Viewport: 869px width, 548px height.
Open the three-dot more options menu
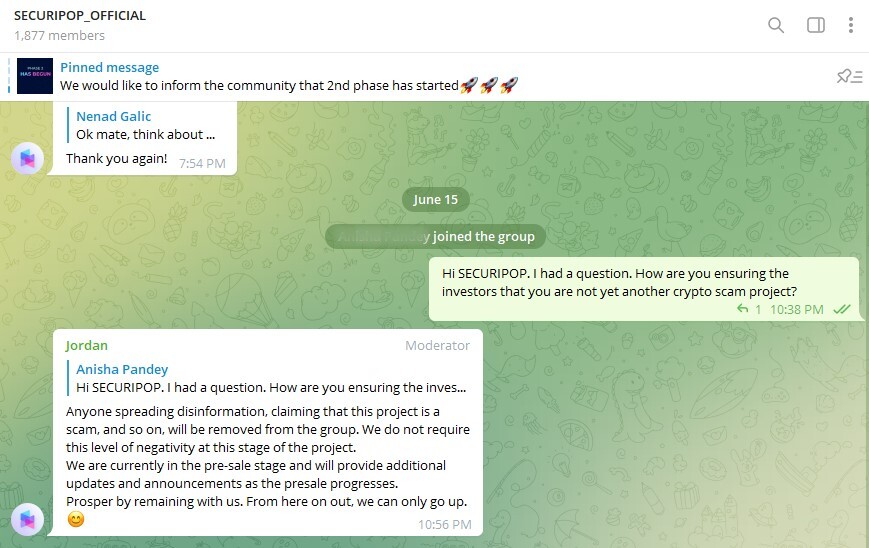[x=851, y=25]
